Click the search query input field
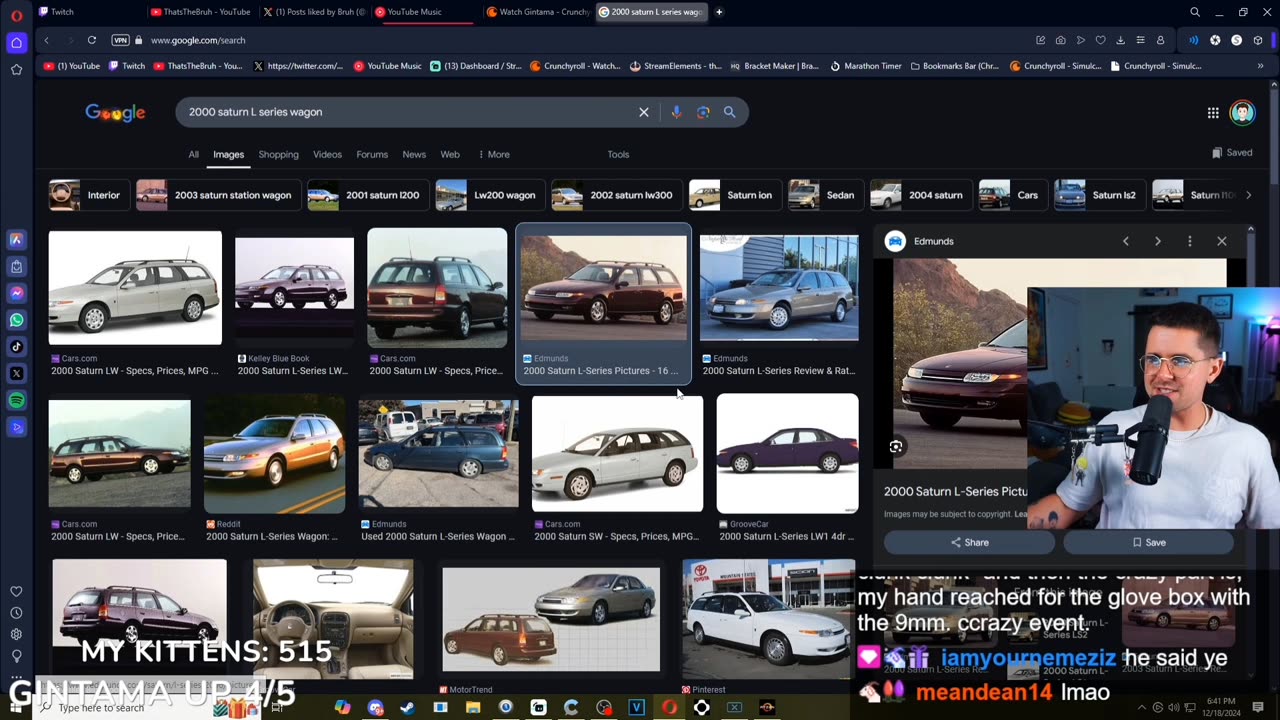The image size is (1280, 720). click(x=410, y=112)
